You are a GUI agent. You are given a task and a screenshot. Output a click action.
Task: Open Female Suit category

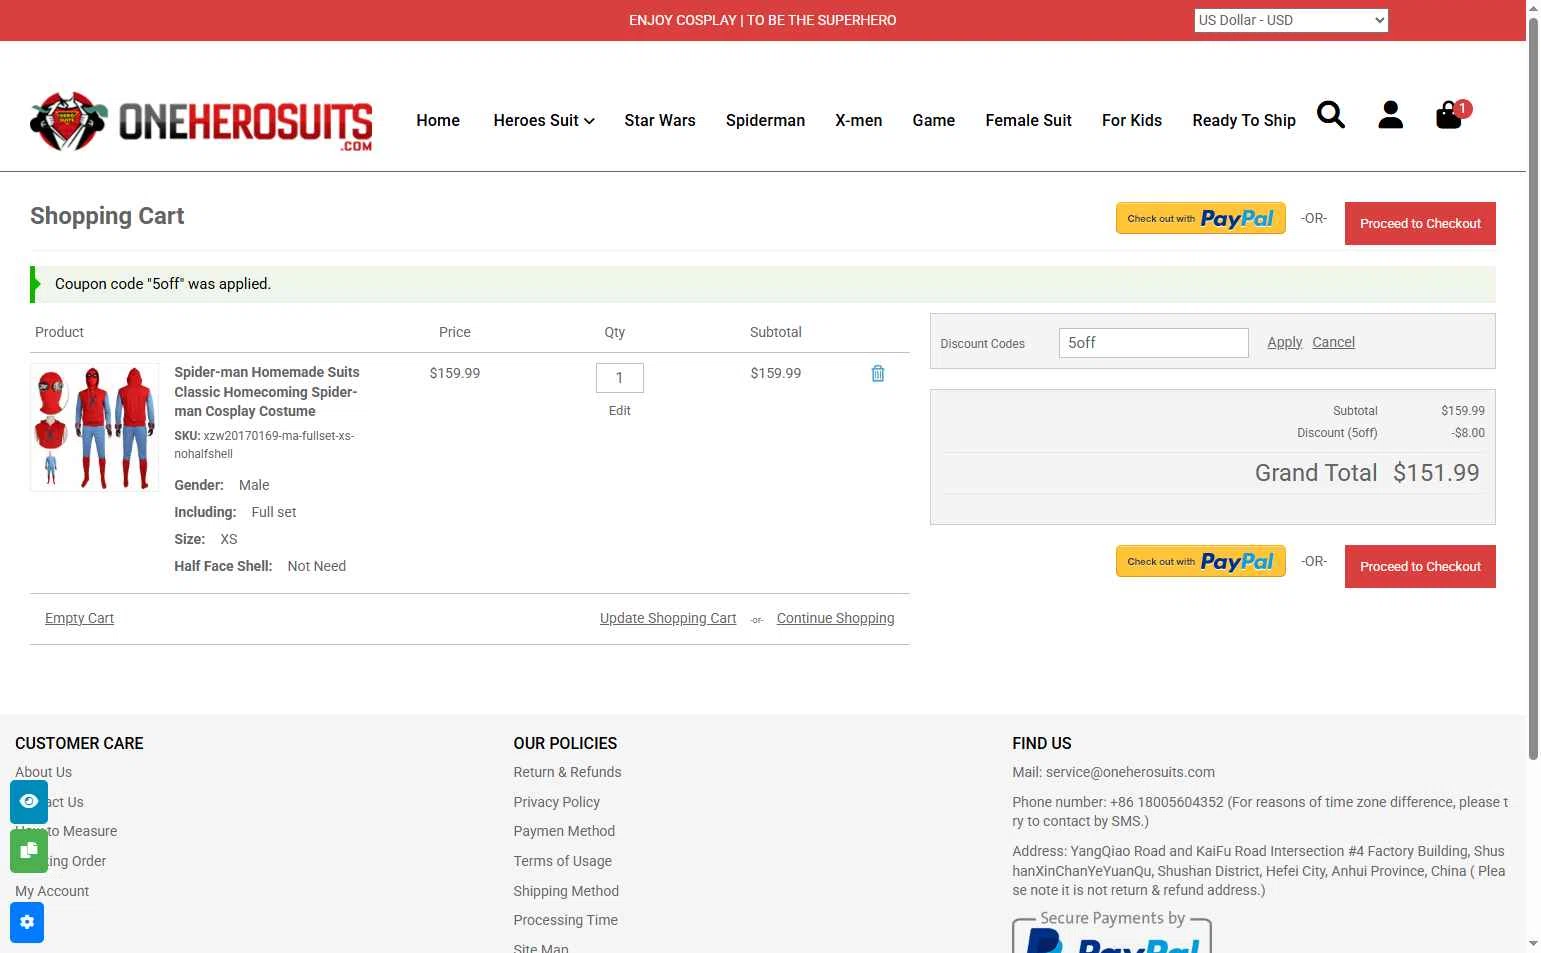[1028, 120]
